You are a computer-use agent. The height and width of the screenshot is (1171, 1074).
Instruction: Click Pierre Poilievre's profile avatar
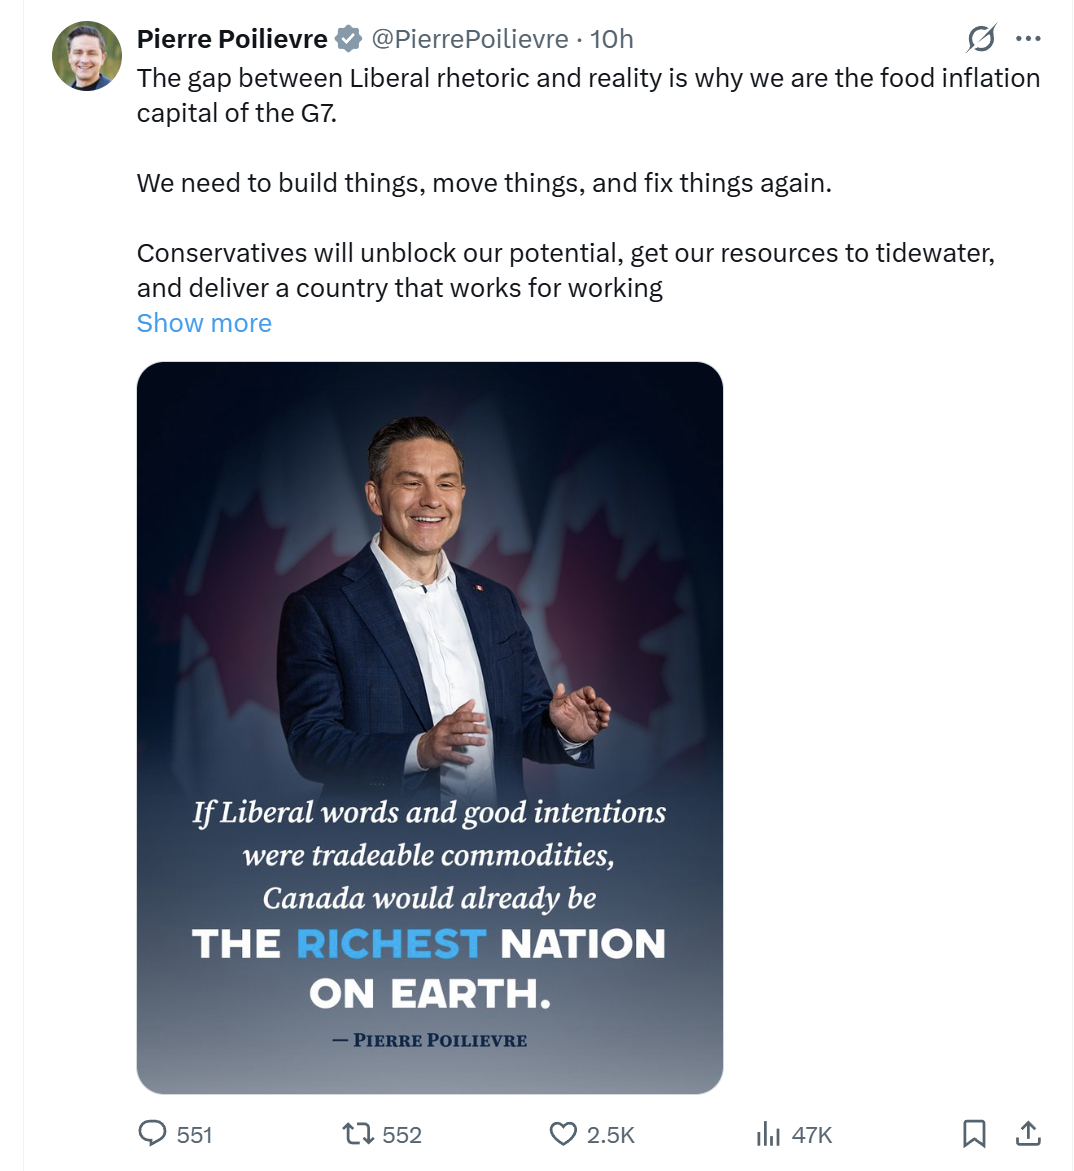(x=87, y=56)
